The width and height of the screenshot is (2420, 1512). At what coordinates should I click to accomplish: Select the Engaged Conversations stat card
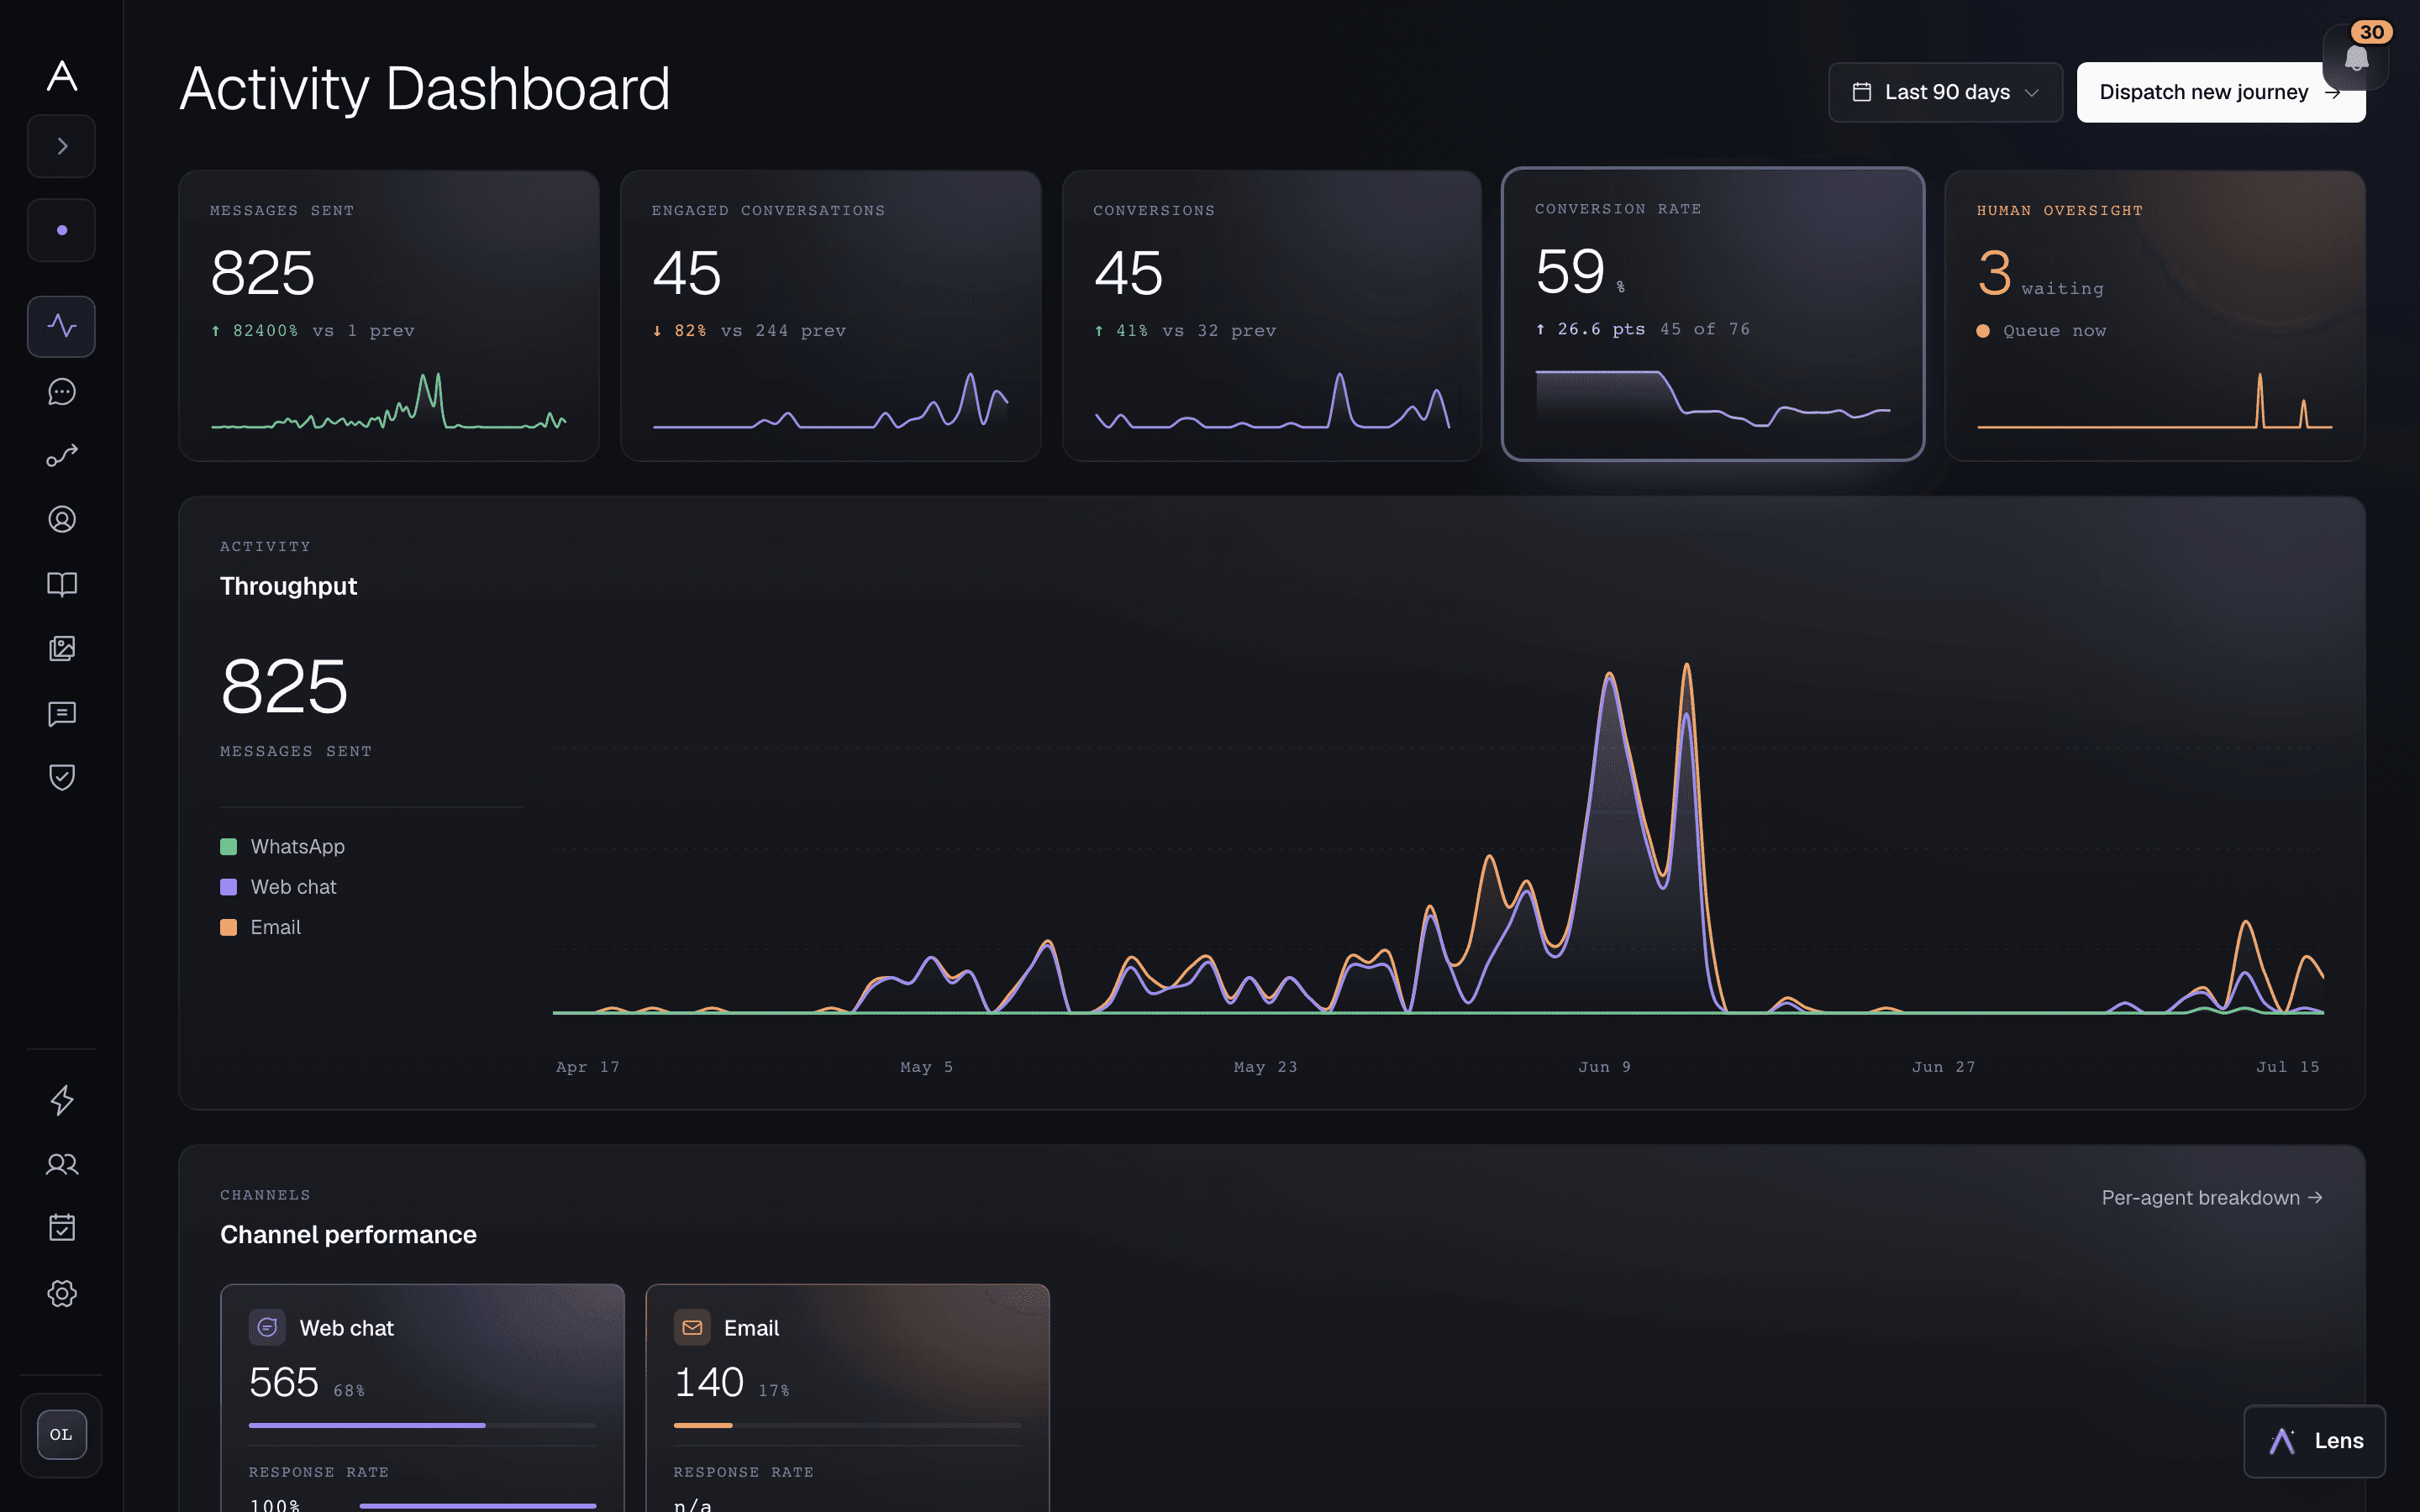pyautogui.click(x=830, y=315)
